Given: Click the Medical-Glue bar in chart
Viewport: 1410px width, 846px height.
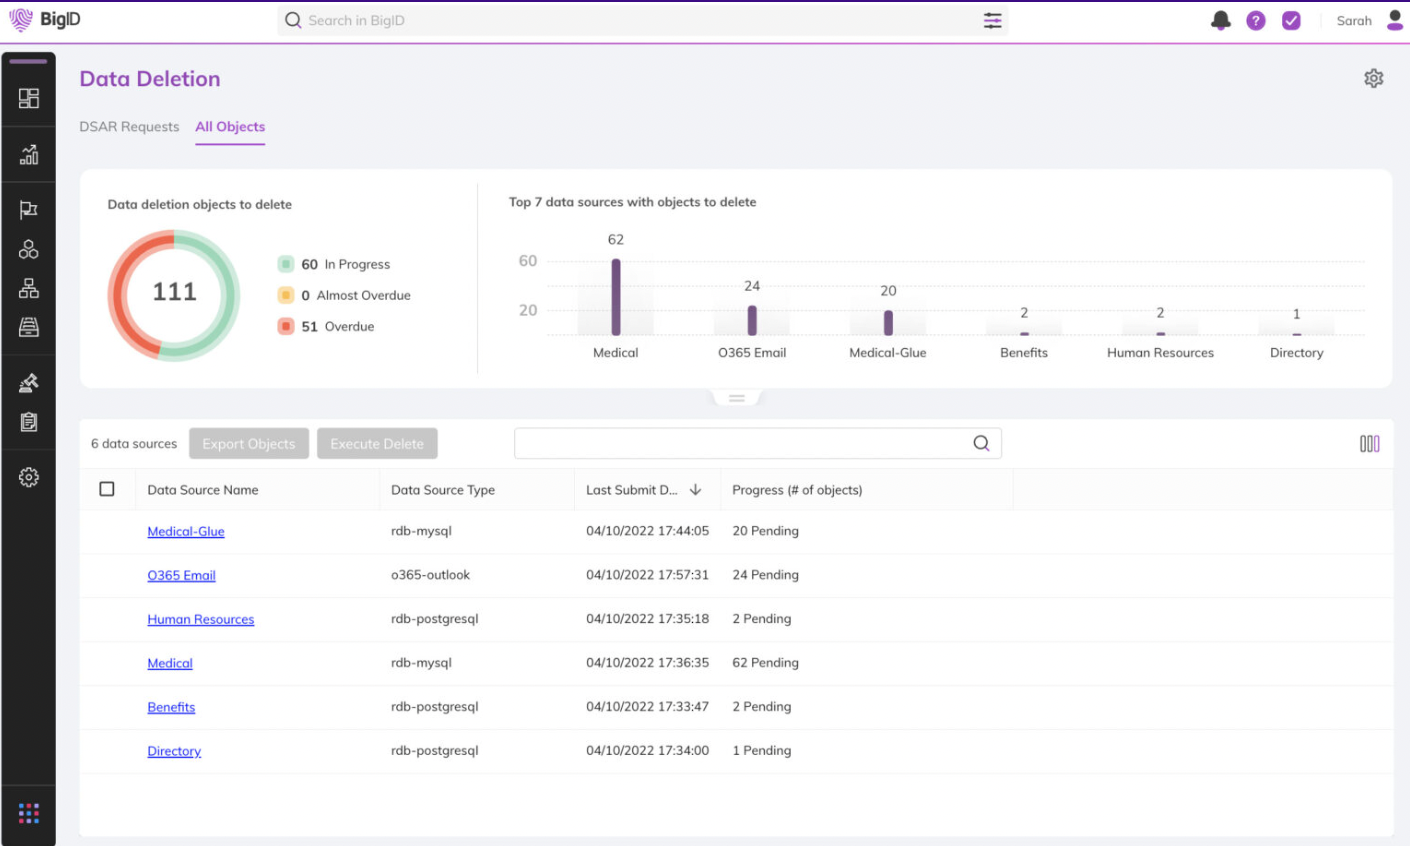Looking at the screenshot, I should [888, 322].
